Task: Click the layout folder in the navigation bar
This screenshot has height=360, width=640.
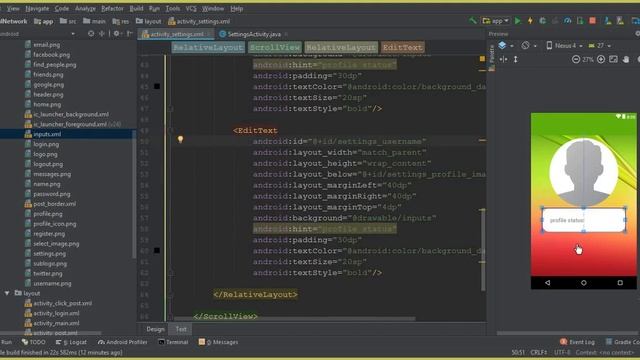Action: [x=149, y=21]
